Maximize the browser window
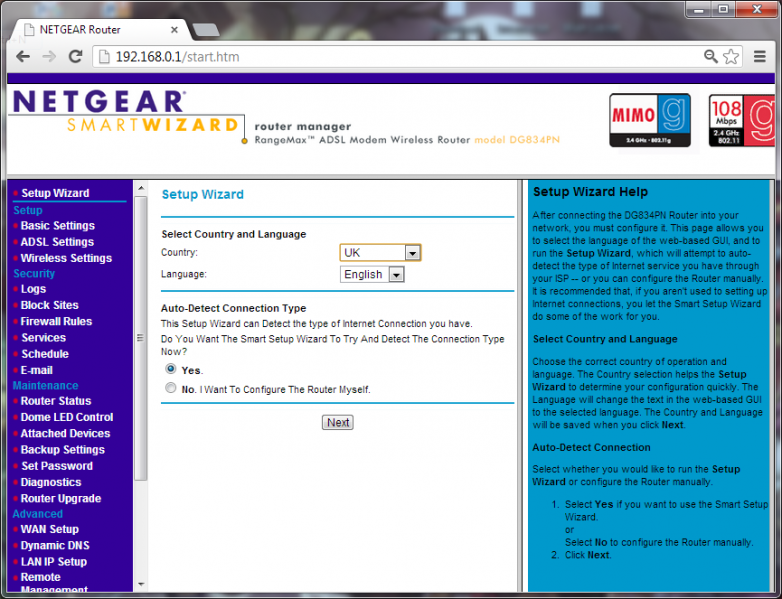This screenshot has width=782, height=599. coord(723,9)
